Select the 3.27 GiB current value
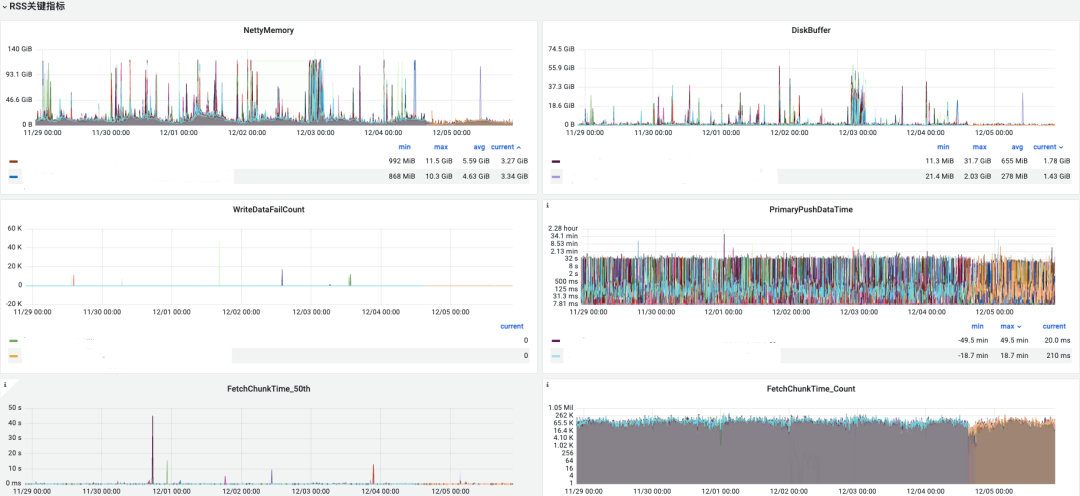1080x496 pixels. 514,161
